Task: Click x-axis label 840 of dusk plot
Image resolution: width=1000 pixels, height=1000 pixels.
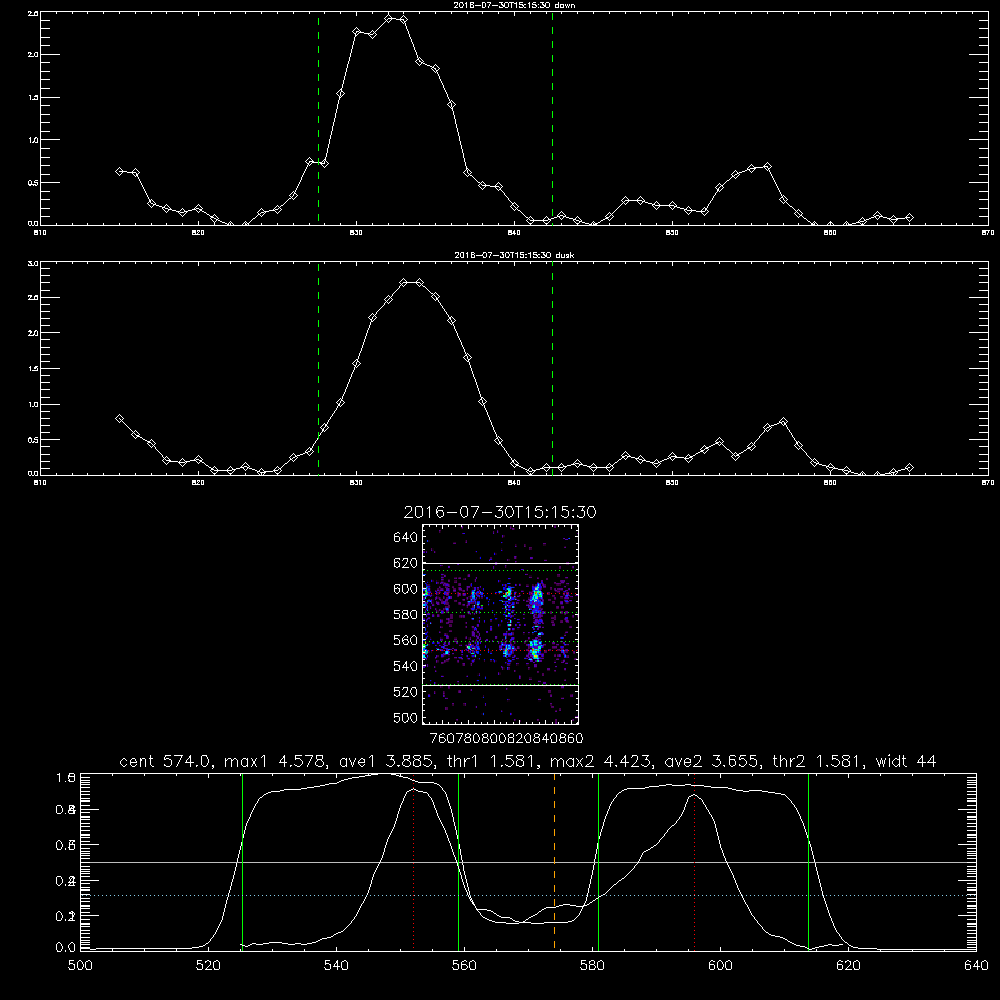Action: [514, 483]
